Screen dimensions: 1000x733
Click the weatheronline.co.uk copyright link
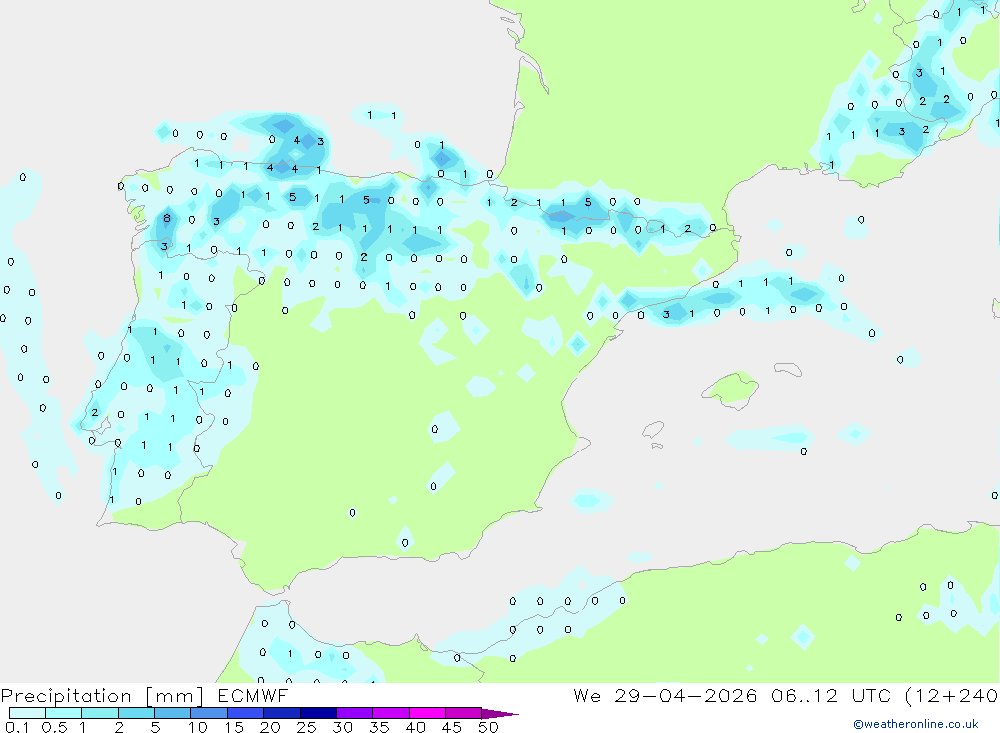tap(915, 724)
